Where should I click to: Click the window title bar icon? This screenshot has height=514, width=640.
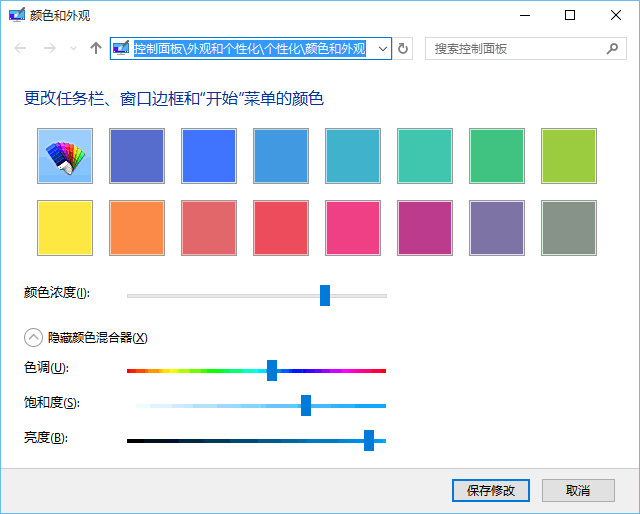tap(14, 15)
